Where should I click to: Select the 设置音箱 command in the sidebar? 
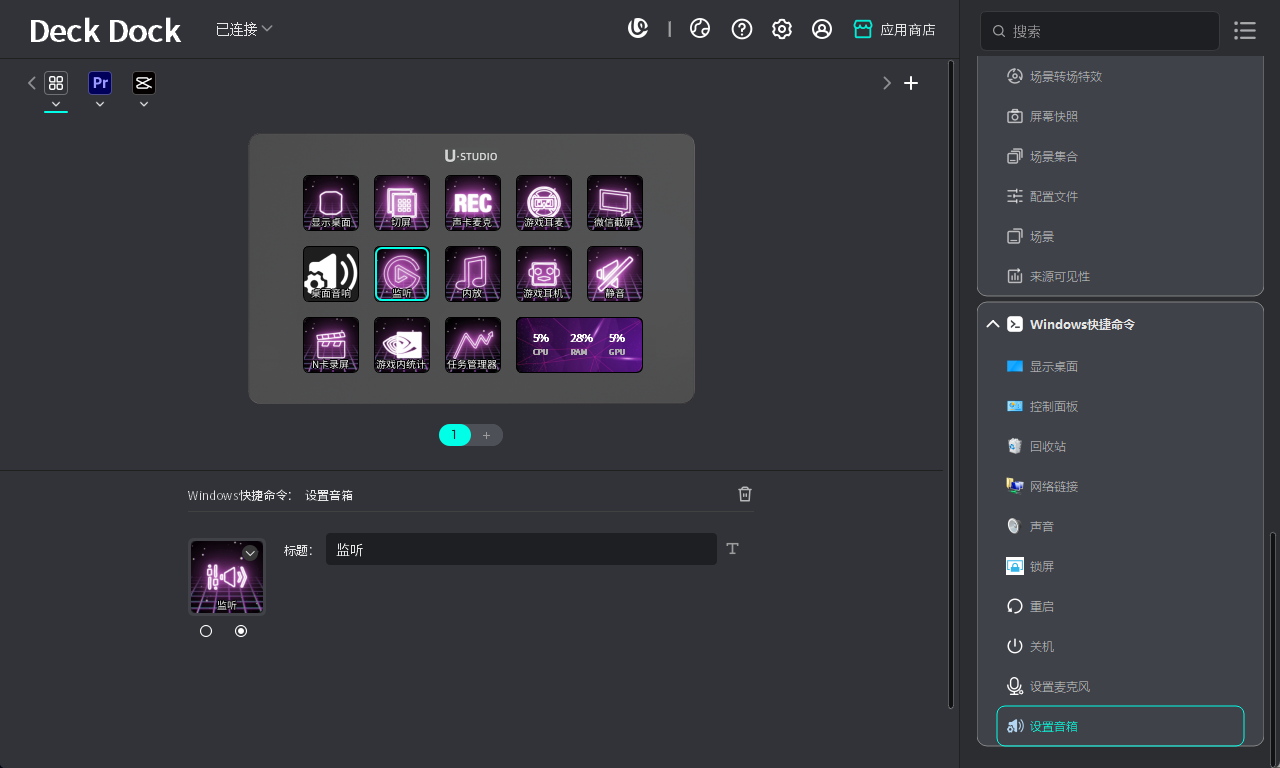coord(1120,726)
